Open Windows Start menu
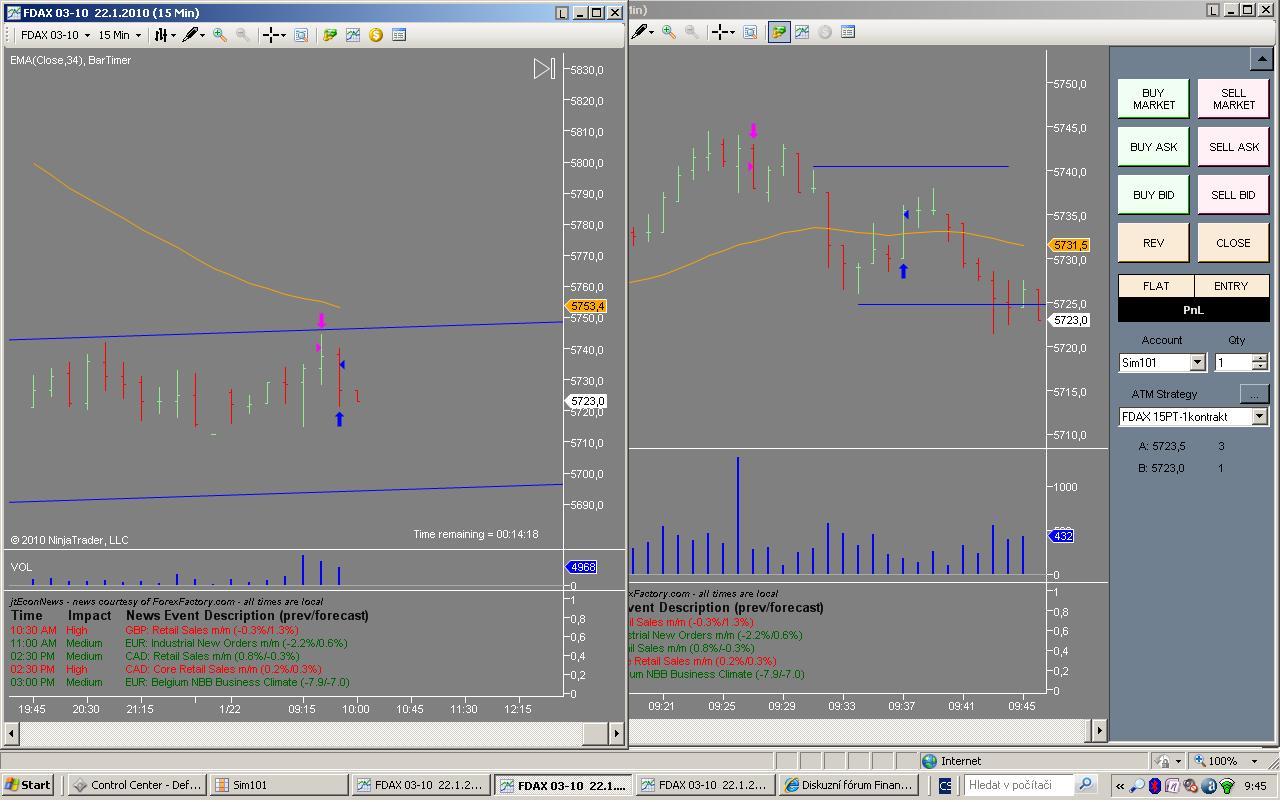This screenshot has height=802, width=1280. [x=28, y=785]
